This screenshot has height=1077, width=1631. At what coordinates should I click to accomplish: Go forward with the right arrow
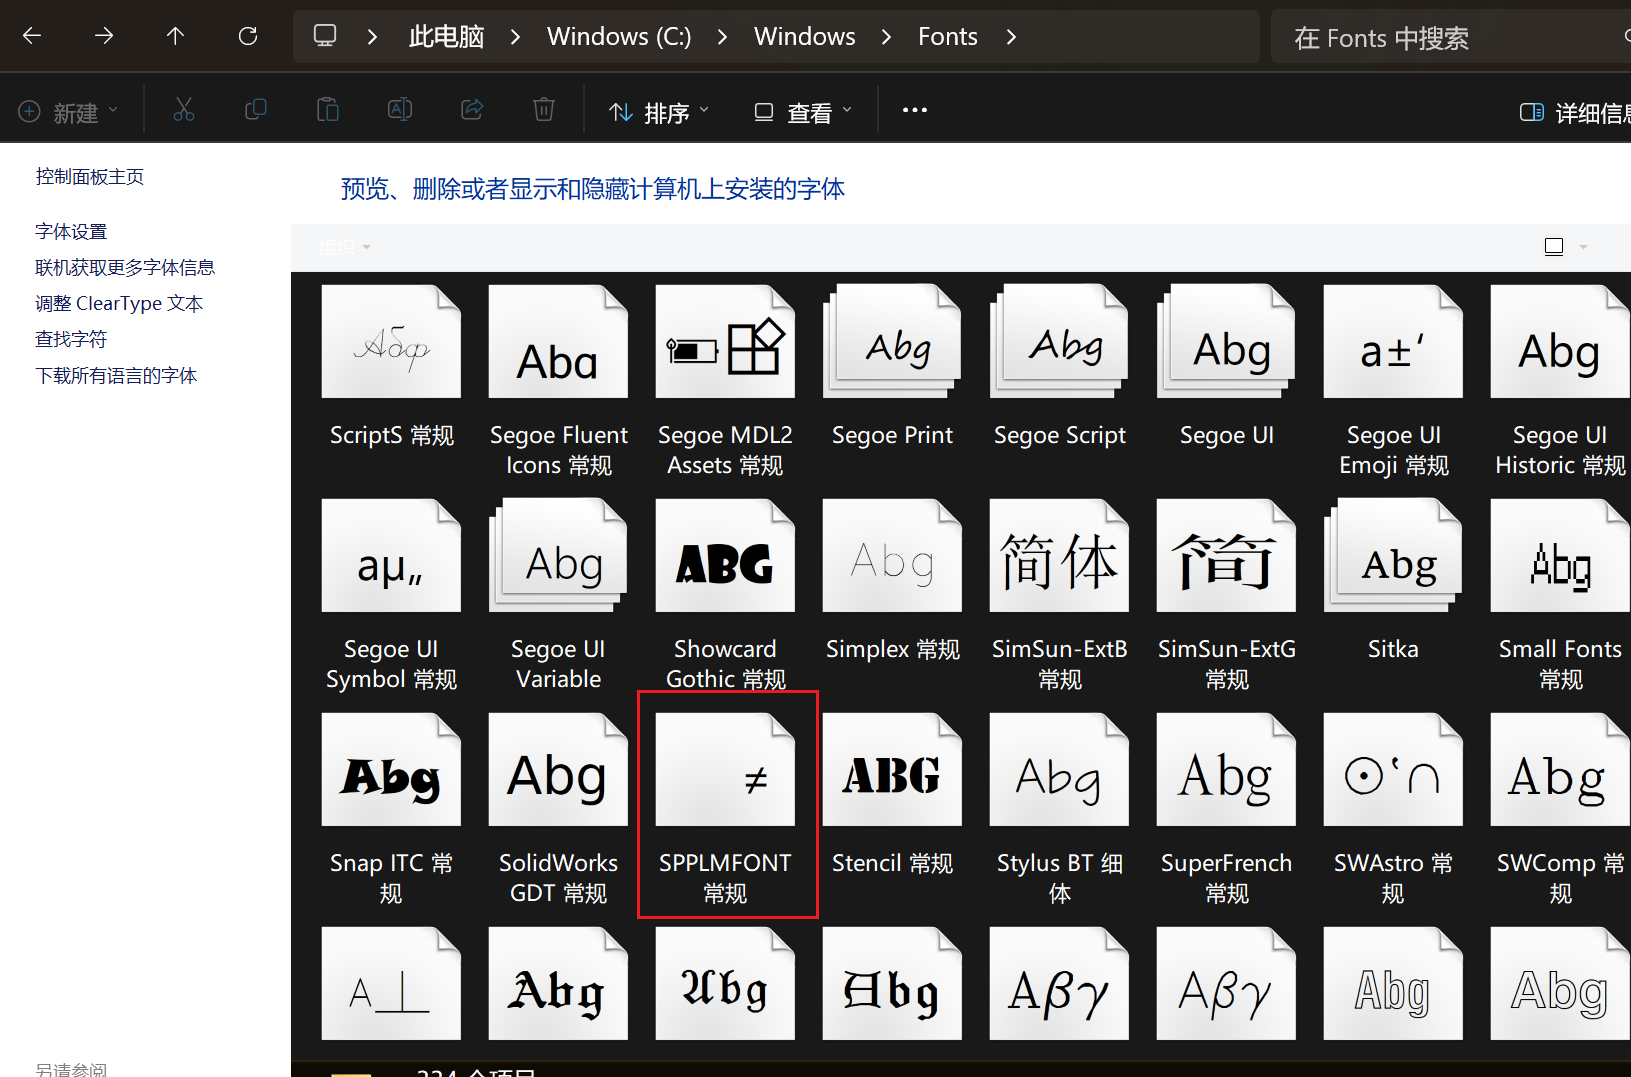coord(104,37)
